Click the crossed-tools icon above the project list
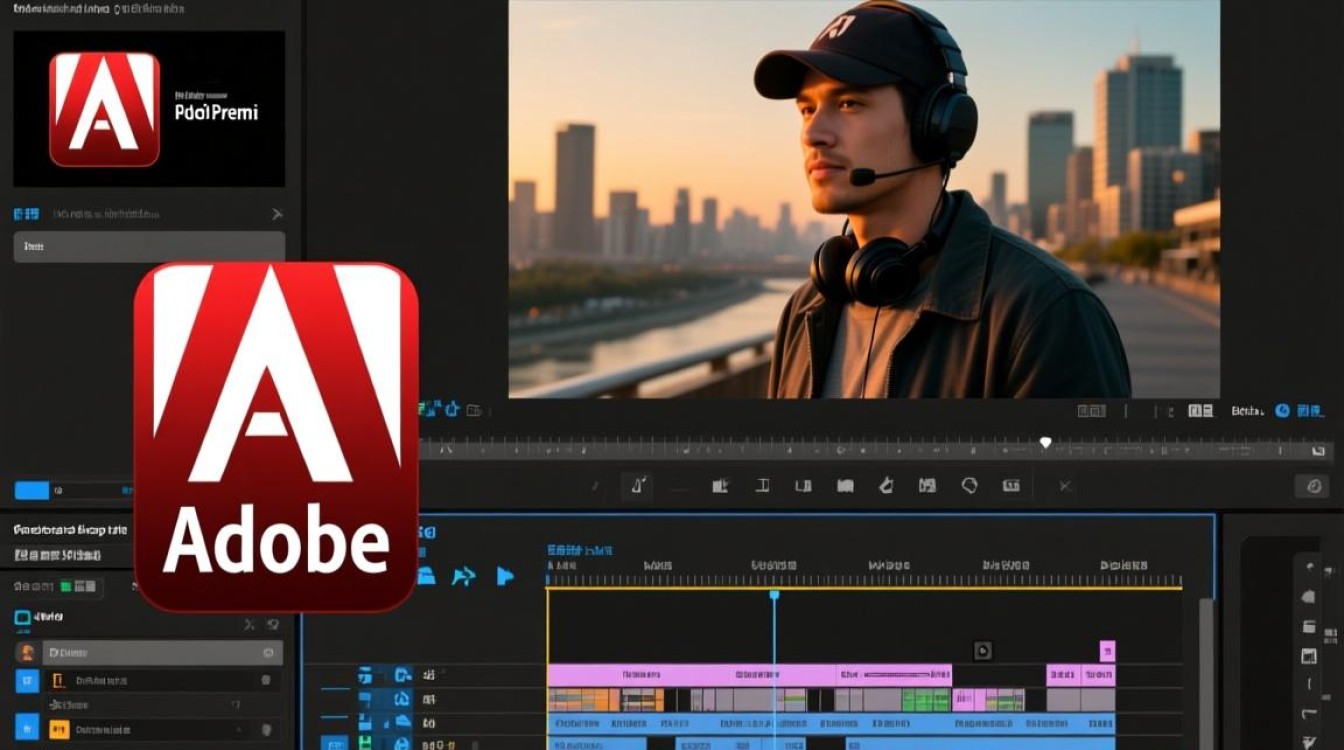The width and height of the screenshot is (1344, 750). [x=250, y=625]
